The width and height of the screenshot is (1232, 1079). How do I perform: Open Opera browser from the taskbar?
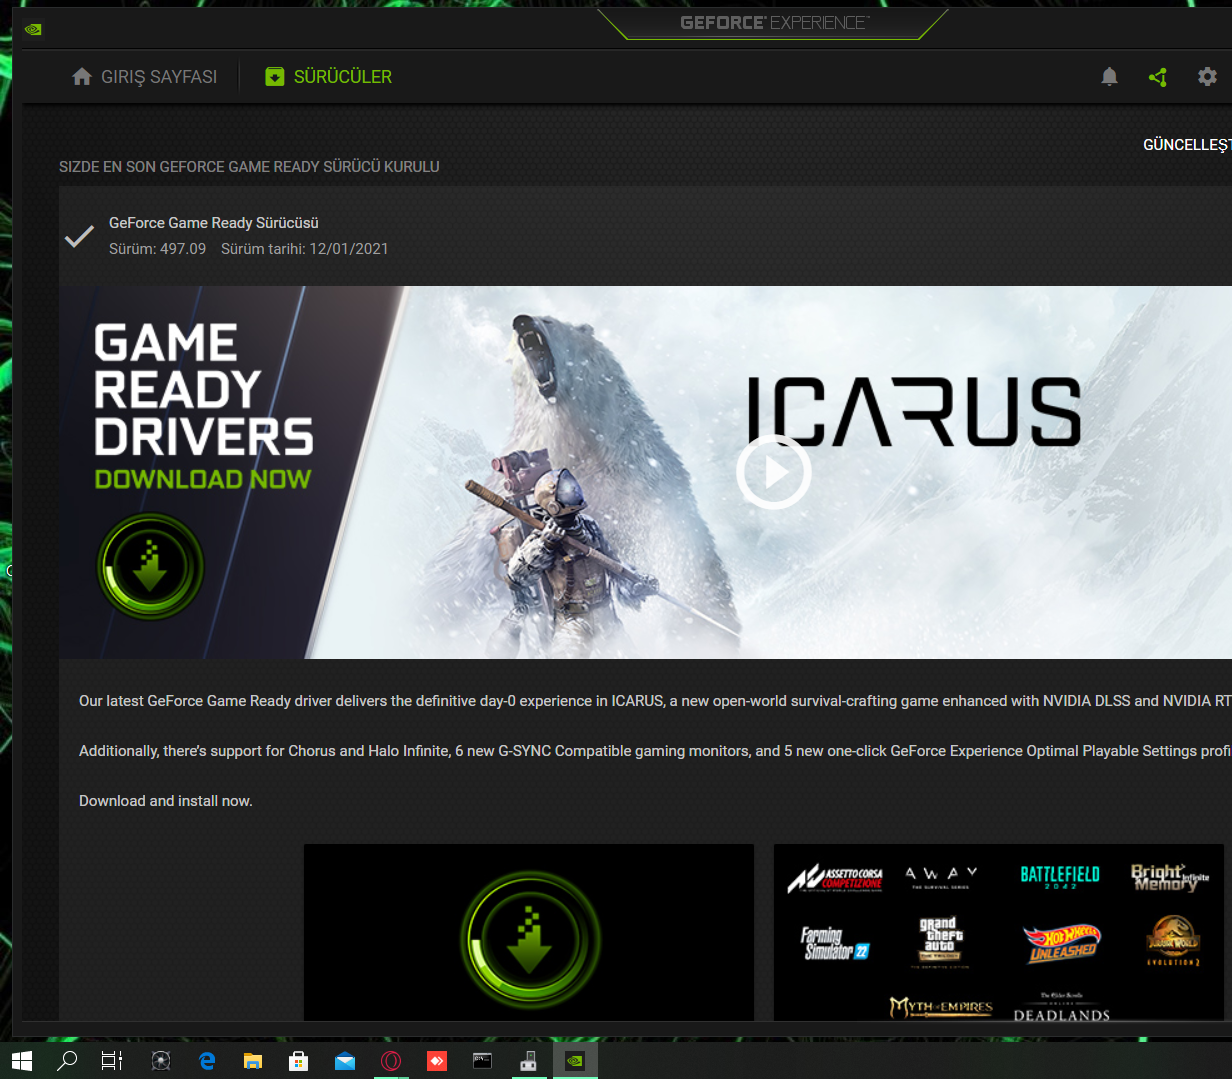coord(391,1061)
